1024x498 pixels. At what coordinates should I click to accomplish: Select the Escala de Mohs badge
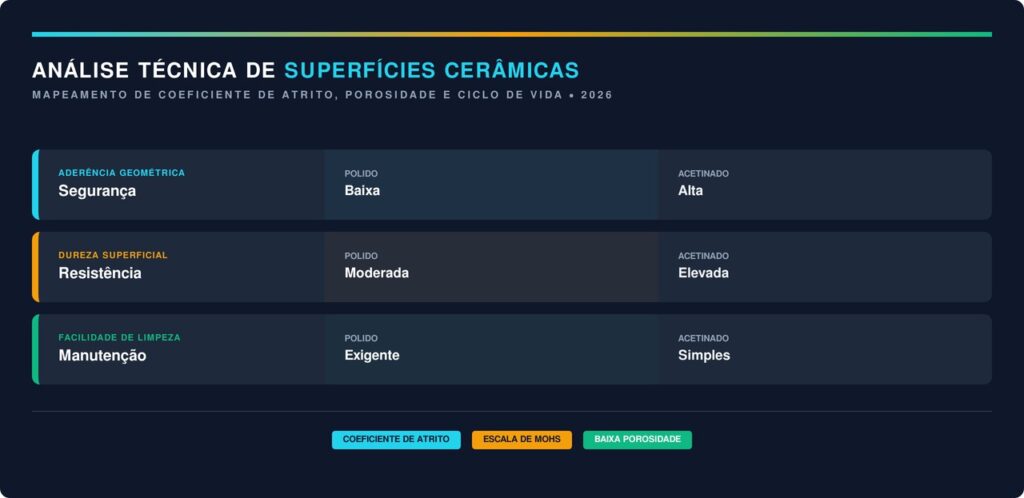coord(522,440)
